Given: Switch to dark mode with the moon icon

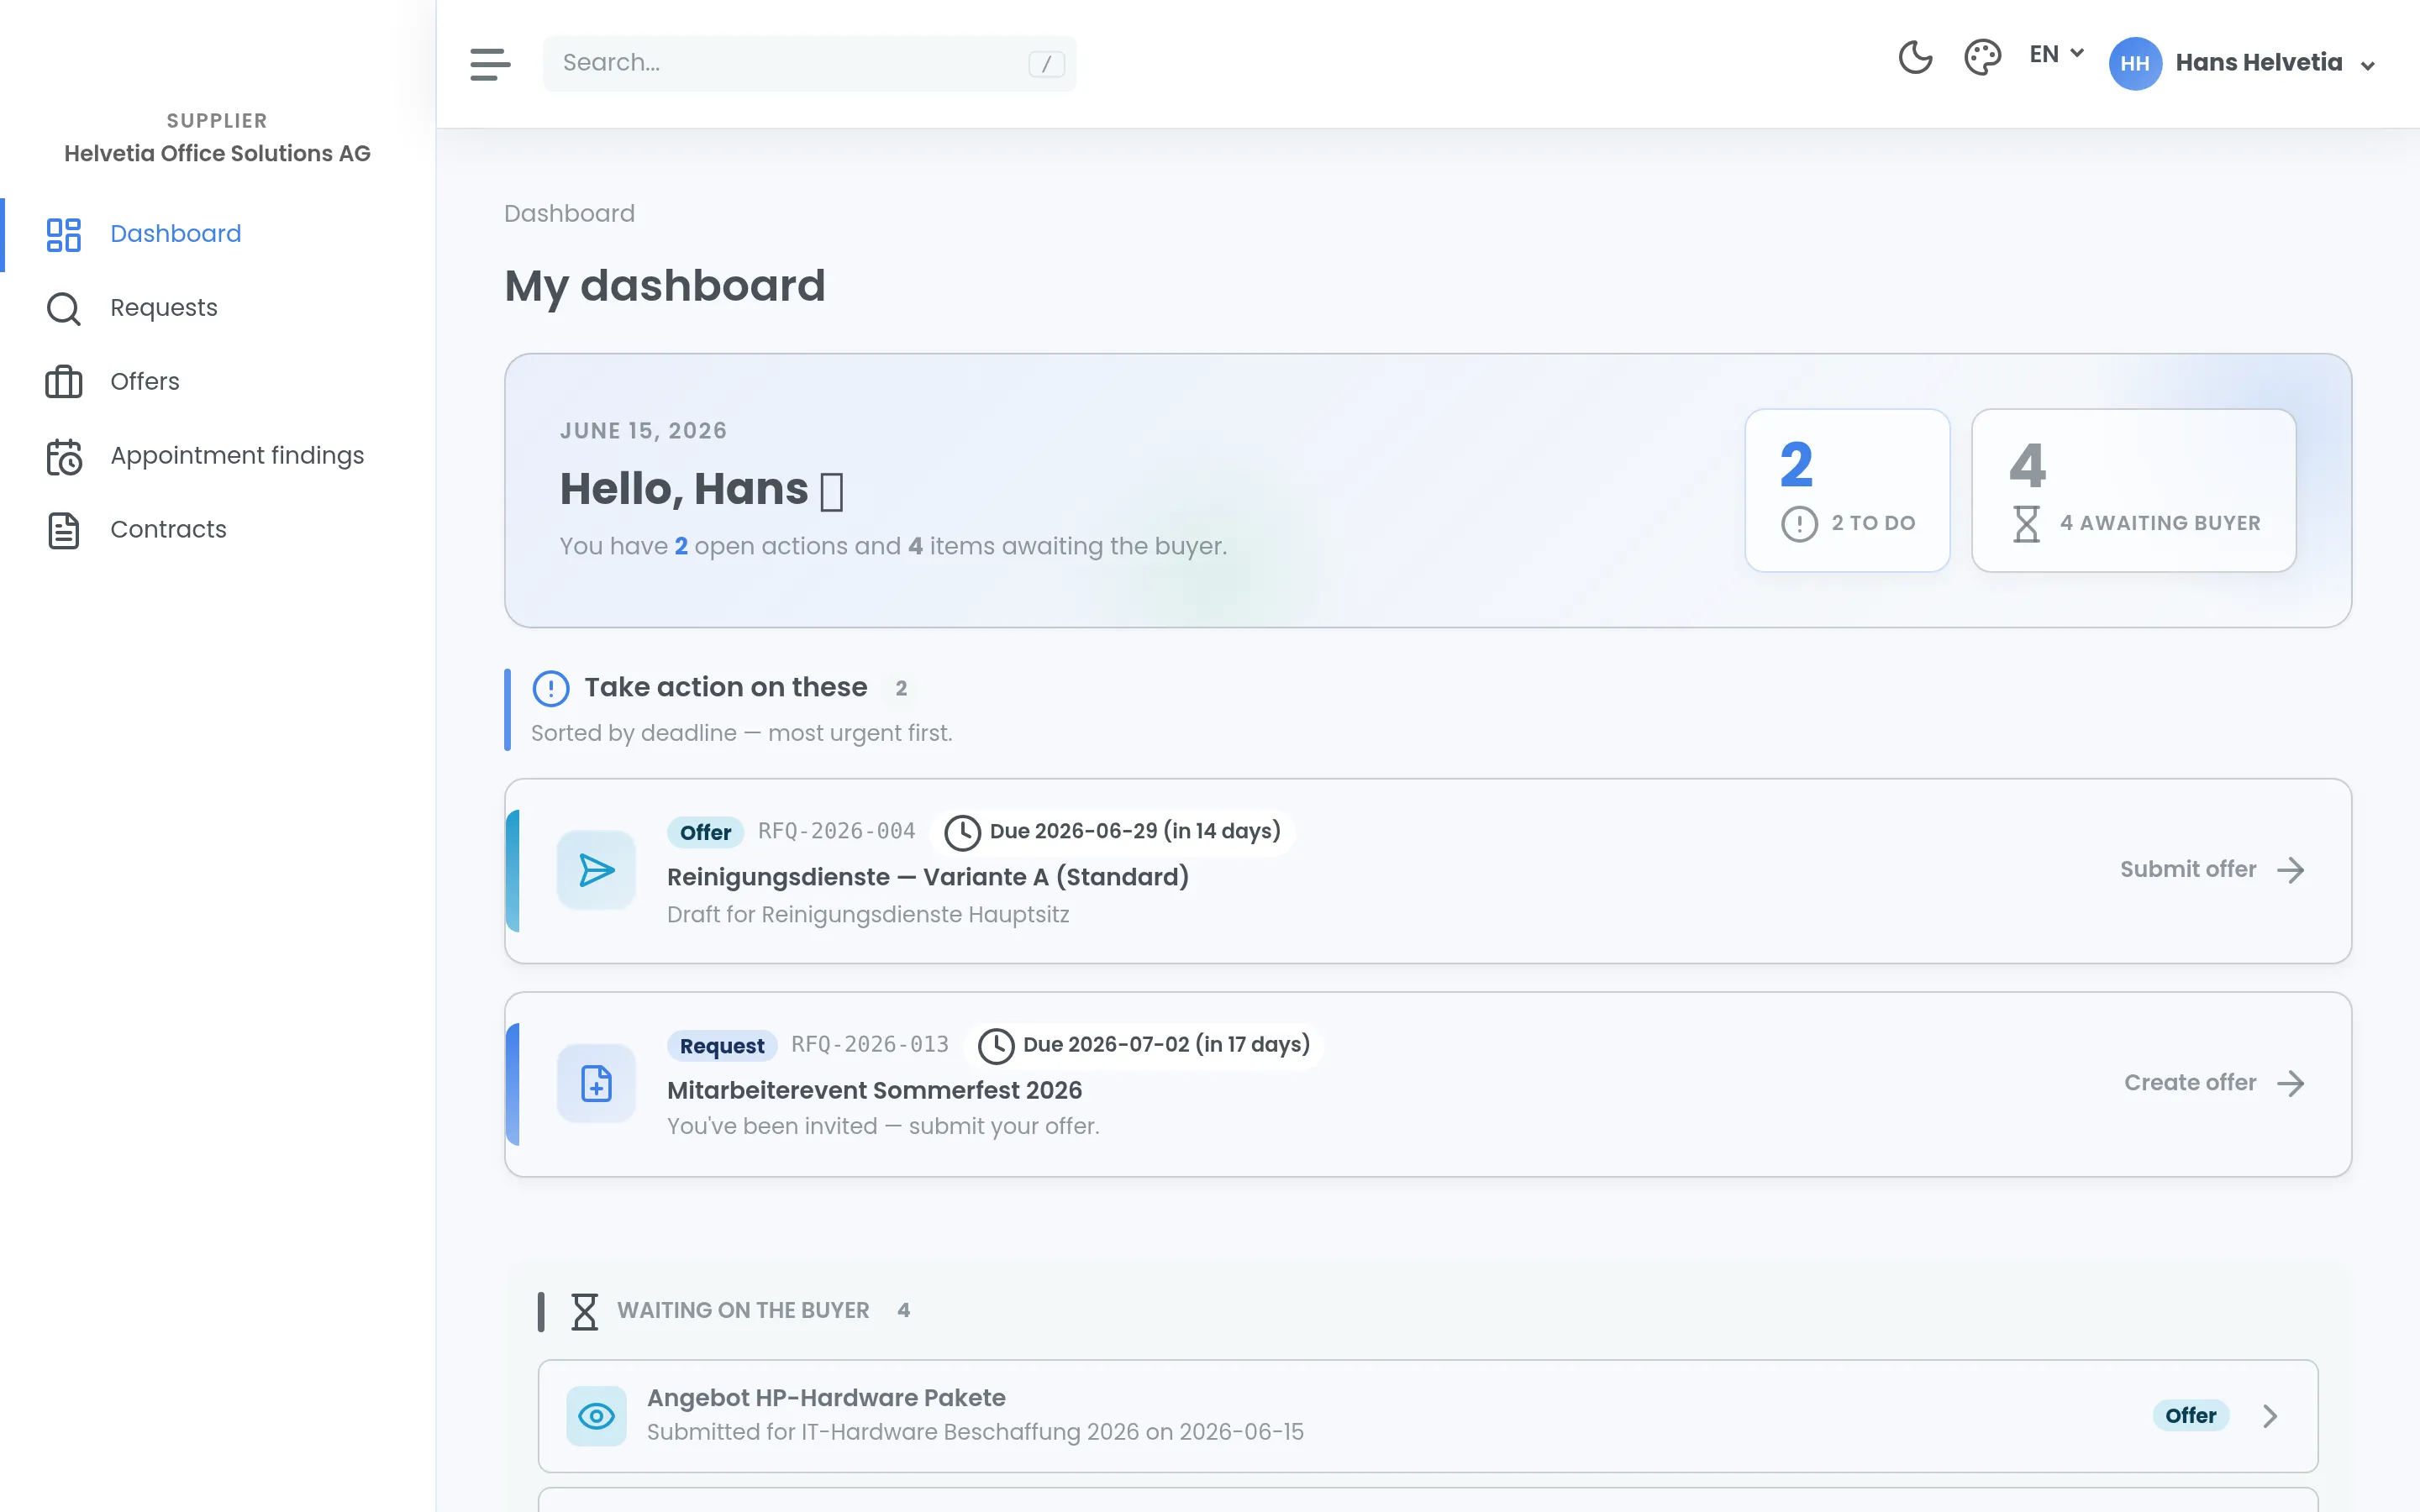Looking at the screenshot, I should (1915, 57).
